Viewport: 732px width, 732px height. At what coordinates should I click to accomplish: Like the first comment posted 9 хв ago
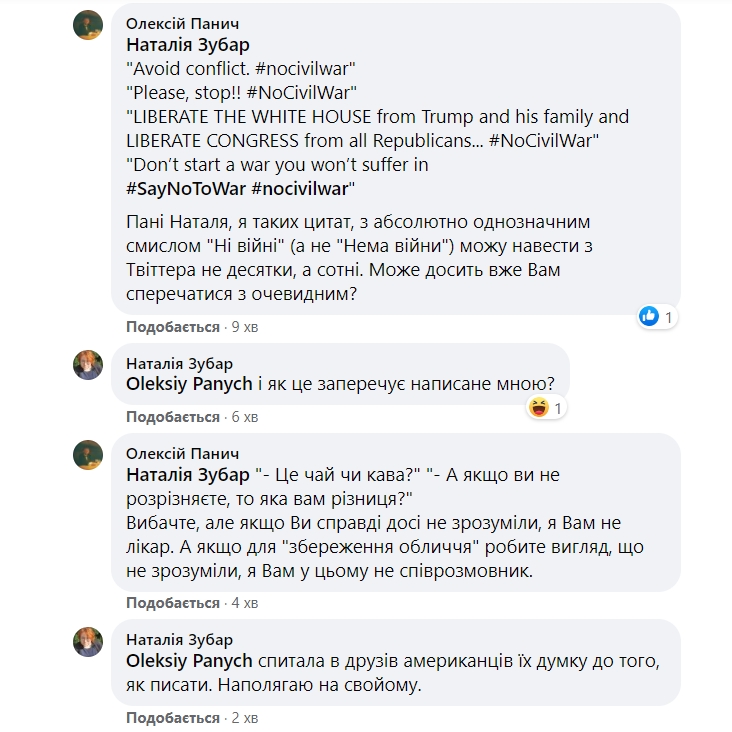point(173,327)
